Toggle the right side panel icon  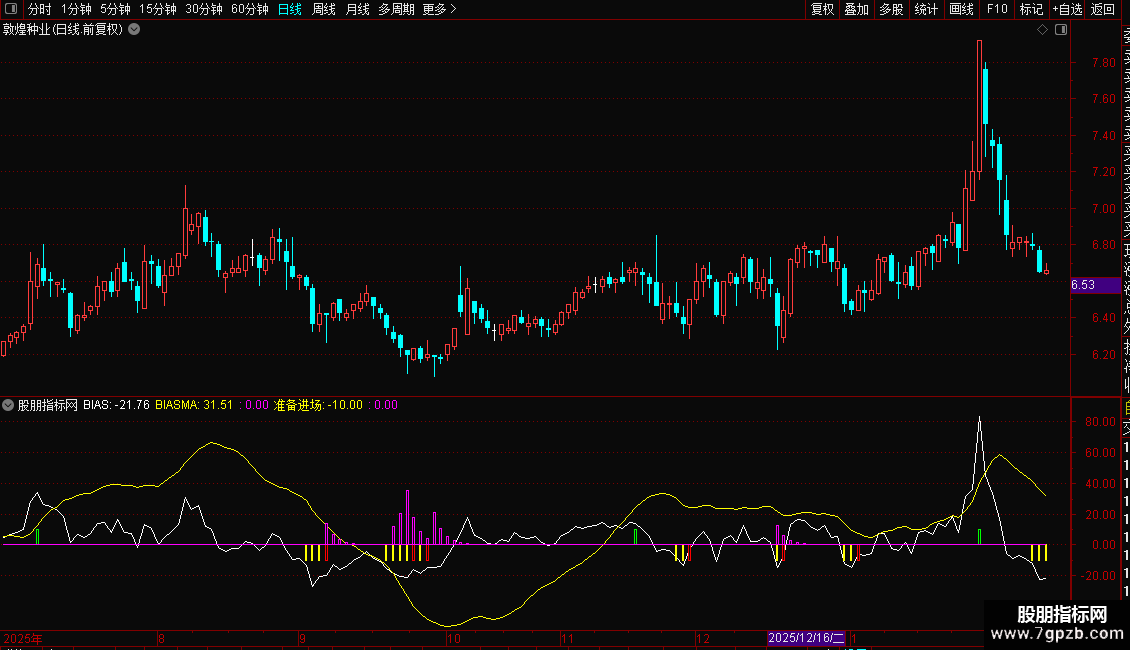tap(1061, 30)
